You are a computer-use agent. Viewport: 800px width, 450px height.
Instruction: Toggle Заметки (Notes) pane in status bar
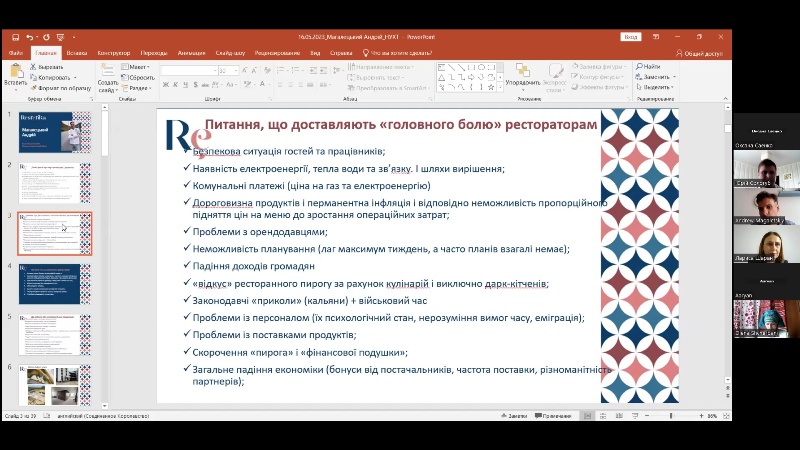(x=514, y=416)
